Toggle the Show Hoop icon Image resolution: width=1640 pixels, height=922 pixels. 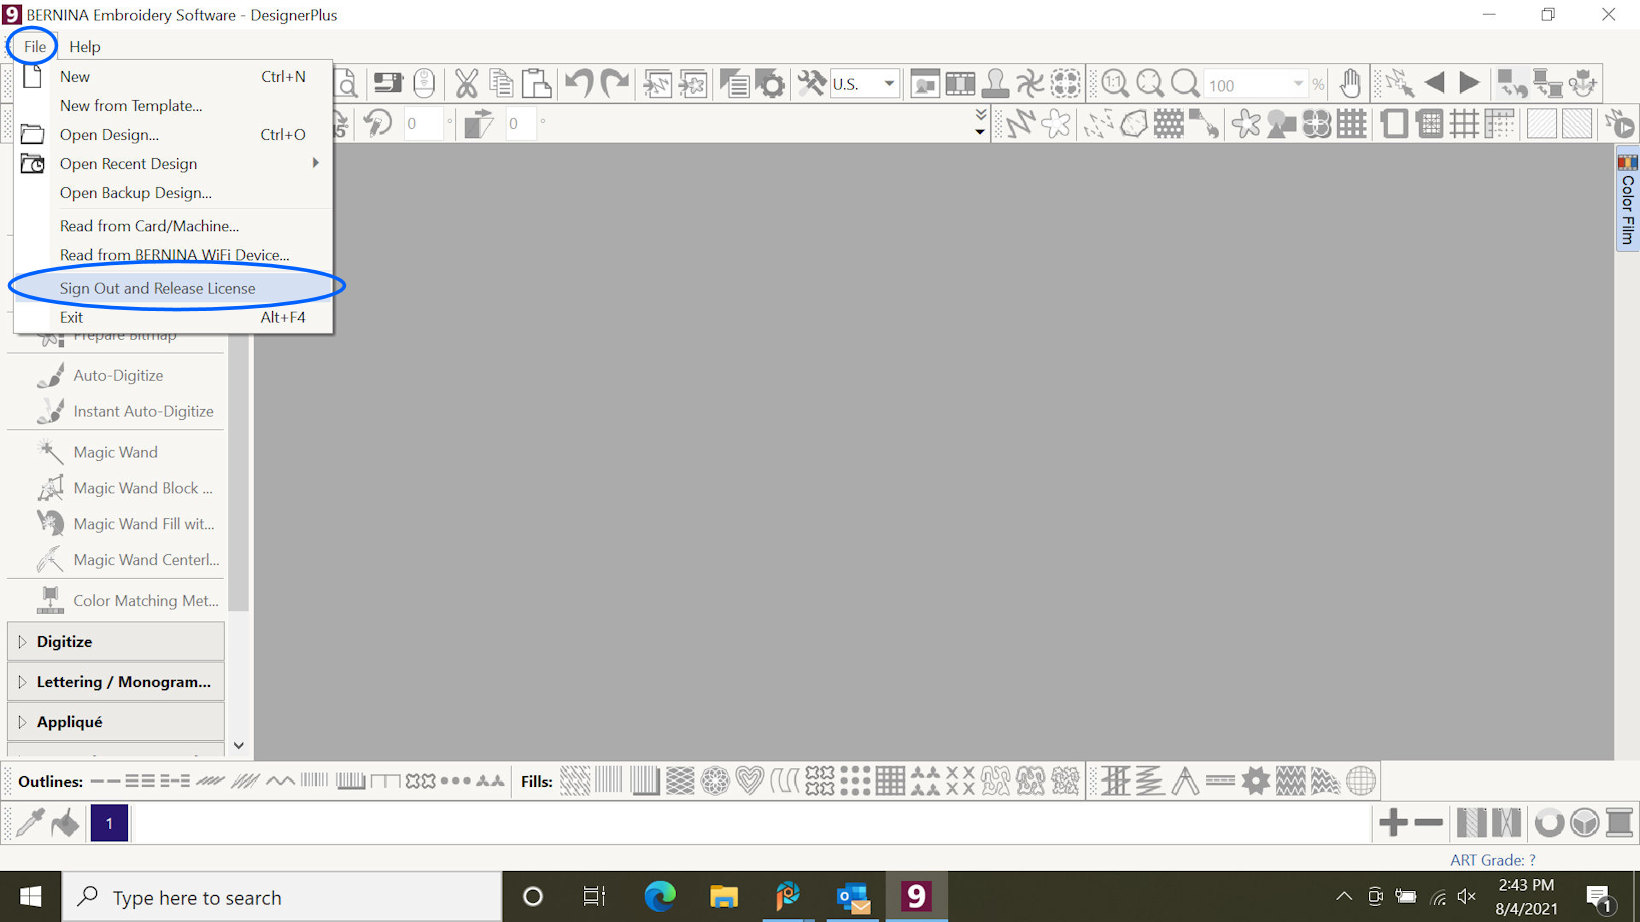pos(1394,124)
